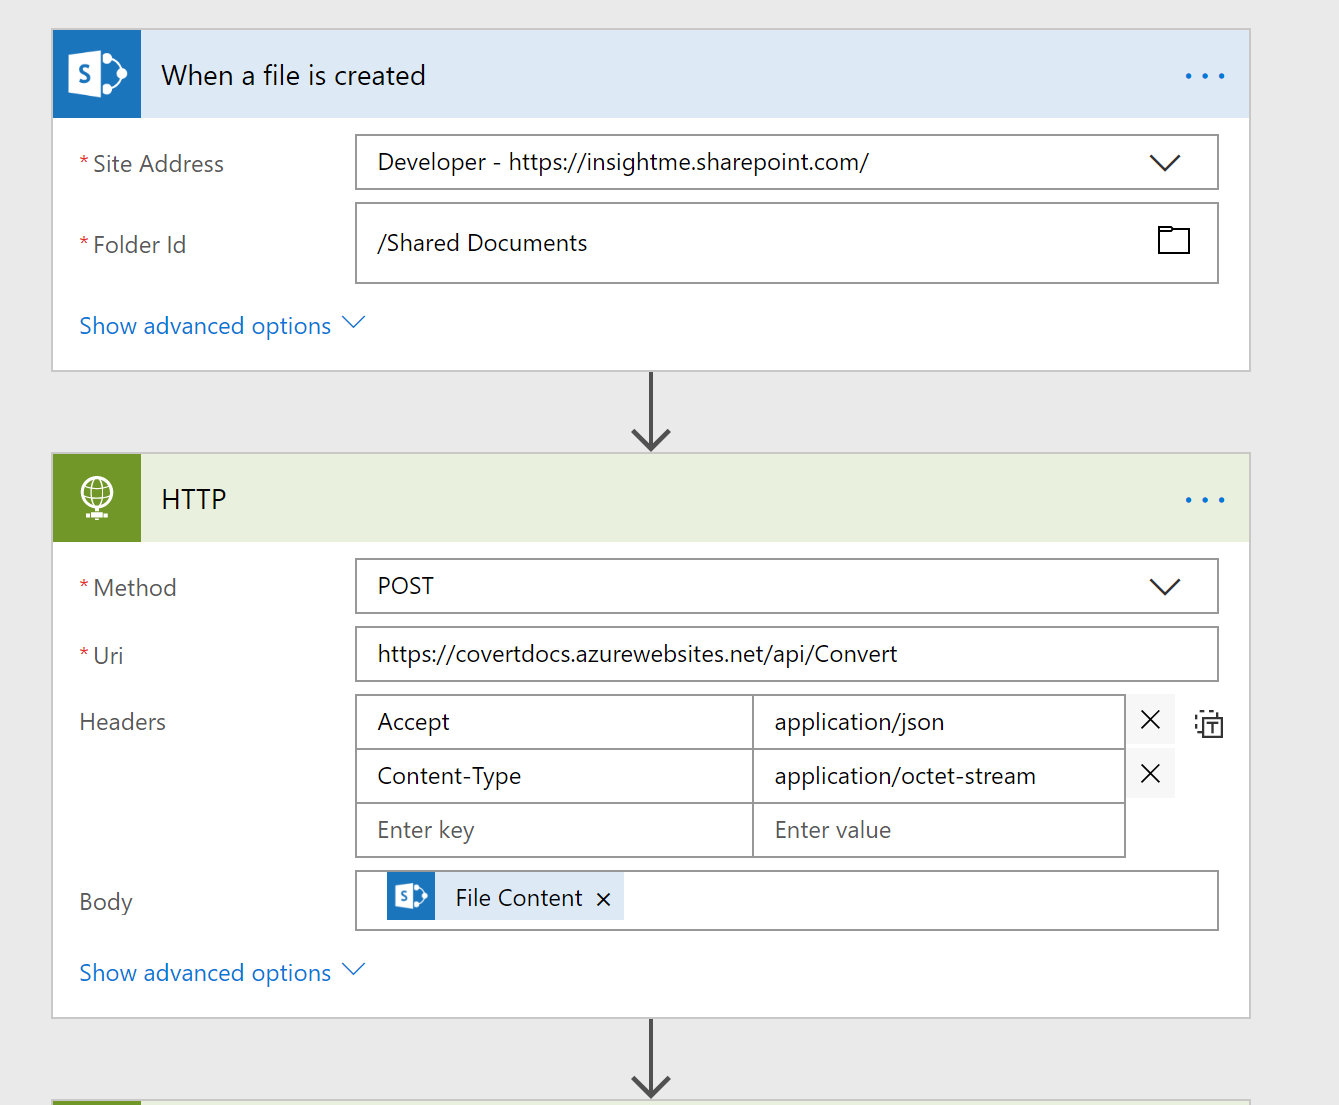
Task: Delete the Content-Type header row
Action: (1150, 774)
